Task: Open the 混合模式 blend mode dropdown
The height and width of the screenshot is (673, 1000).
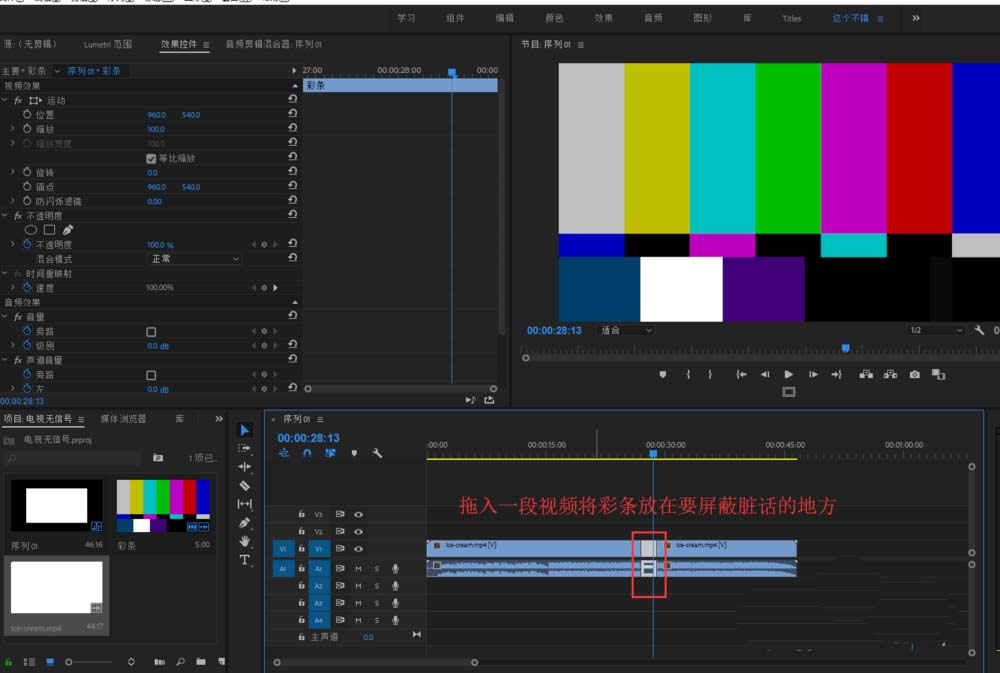Action: point(195,257)
